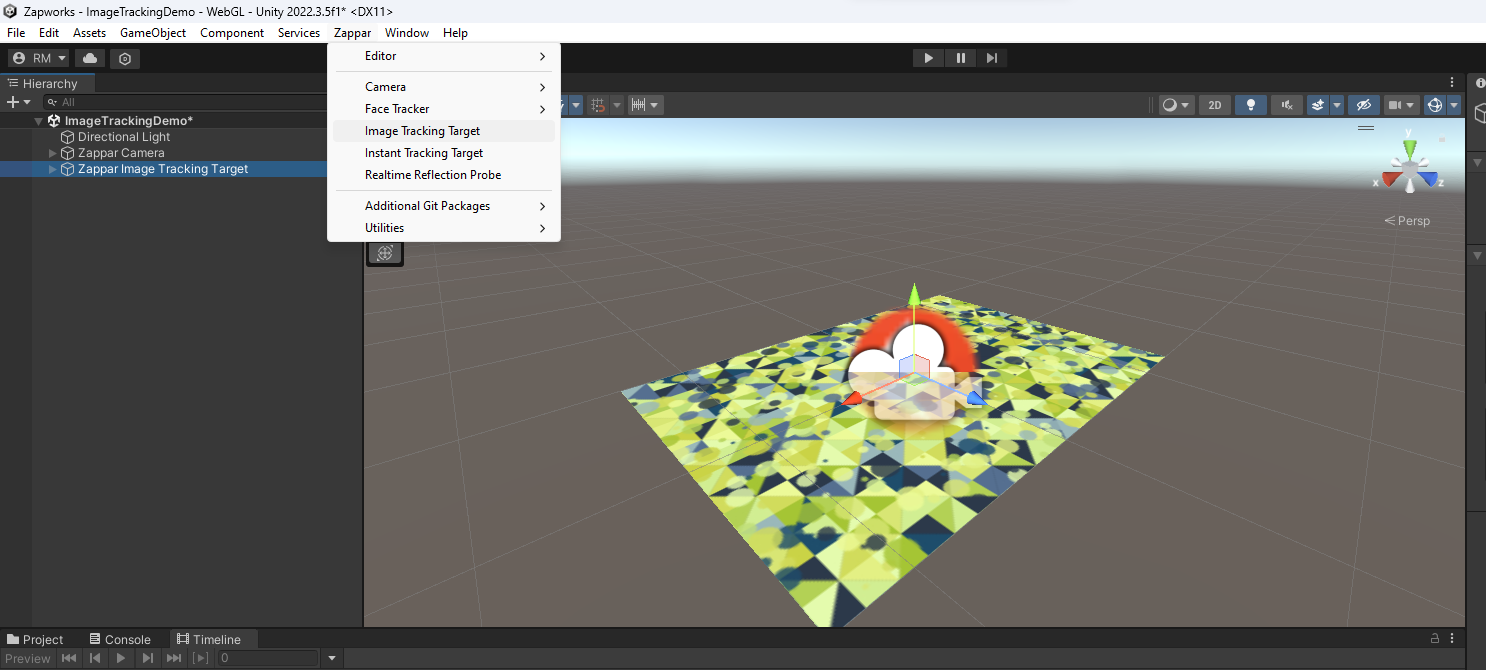The width and height of the screenshot is (1486, 670).
Task: Open the Component menu
Action: coord(232,33)
